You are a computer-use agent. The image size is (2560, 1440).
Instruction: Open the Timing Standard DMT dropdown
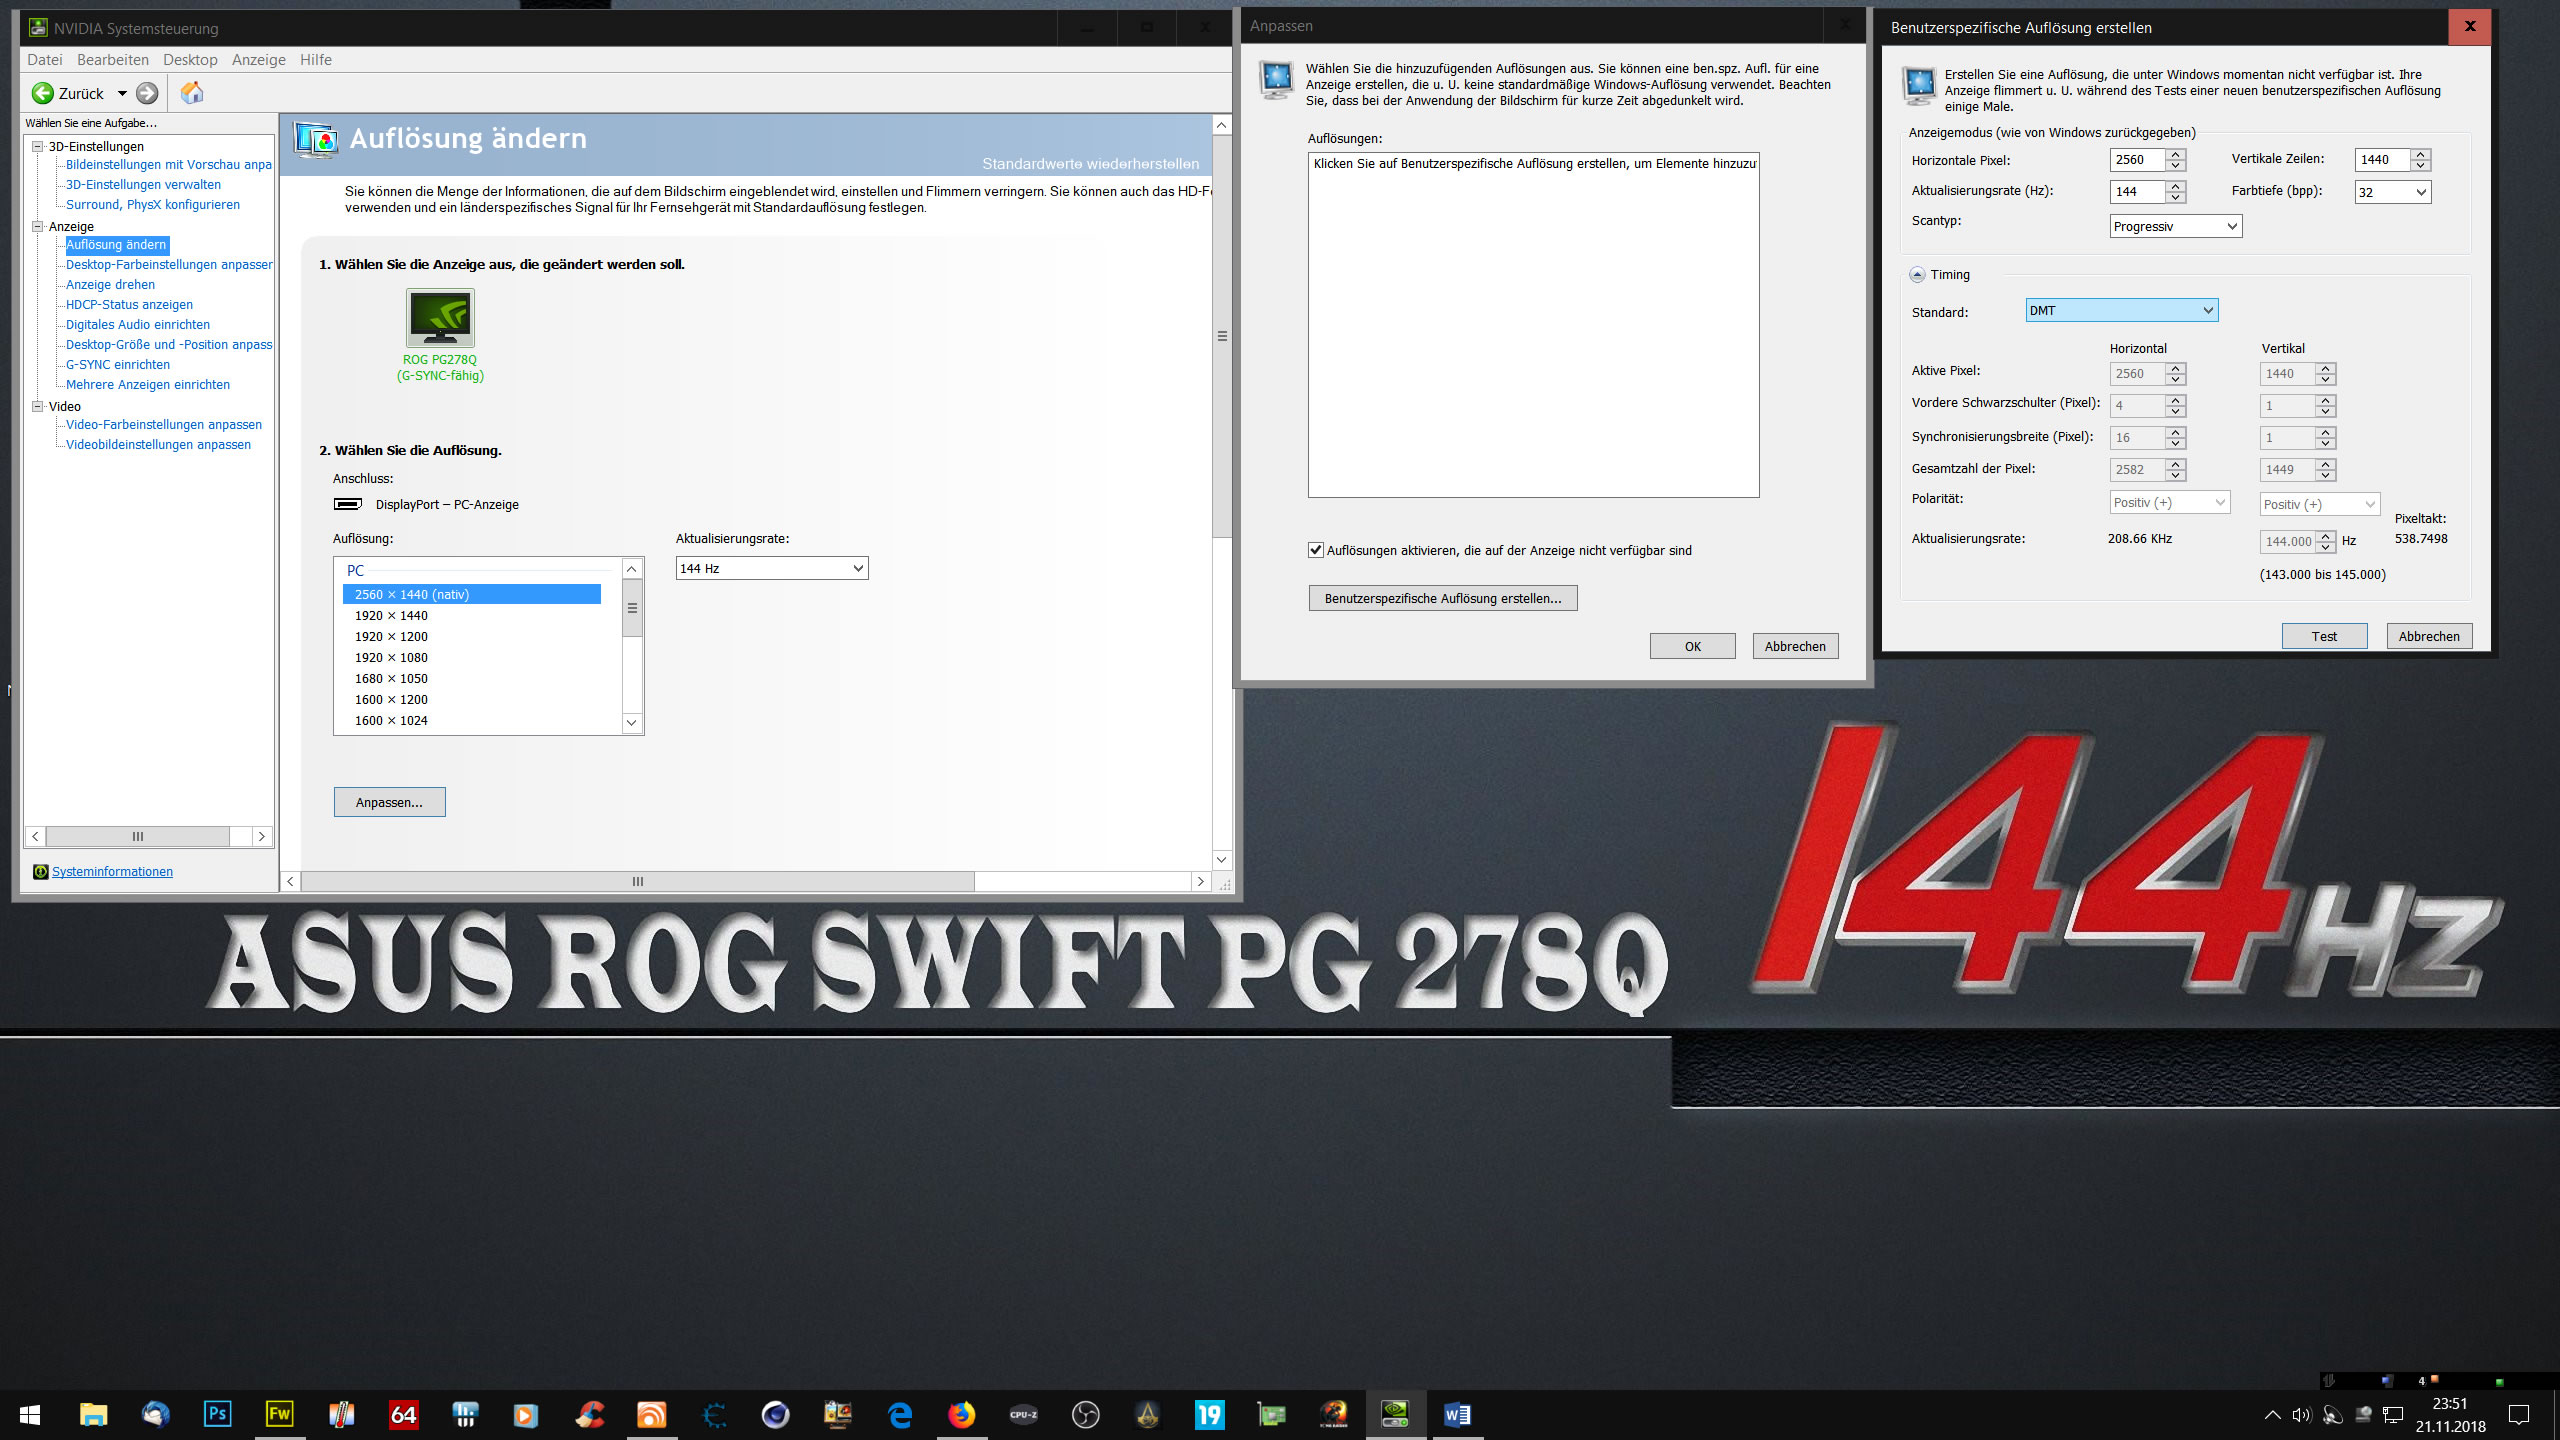click(2121, 310)
